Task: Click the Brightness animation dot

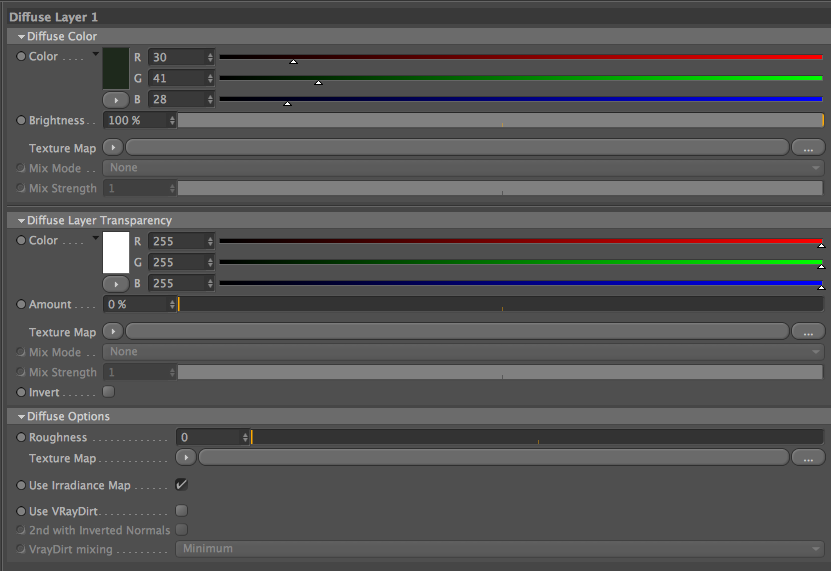Action: pyautogui.click(x=21, y=120)
